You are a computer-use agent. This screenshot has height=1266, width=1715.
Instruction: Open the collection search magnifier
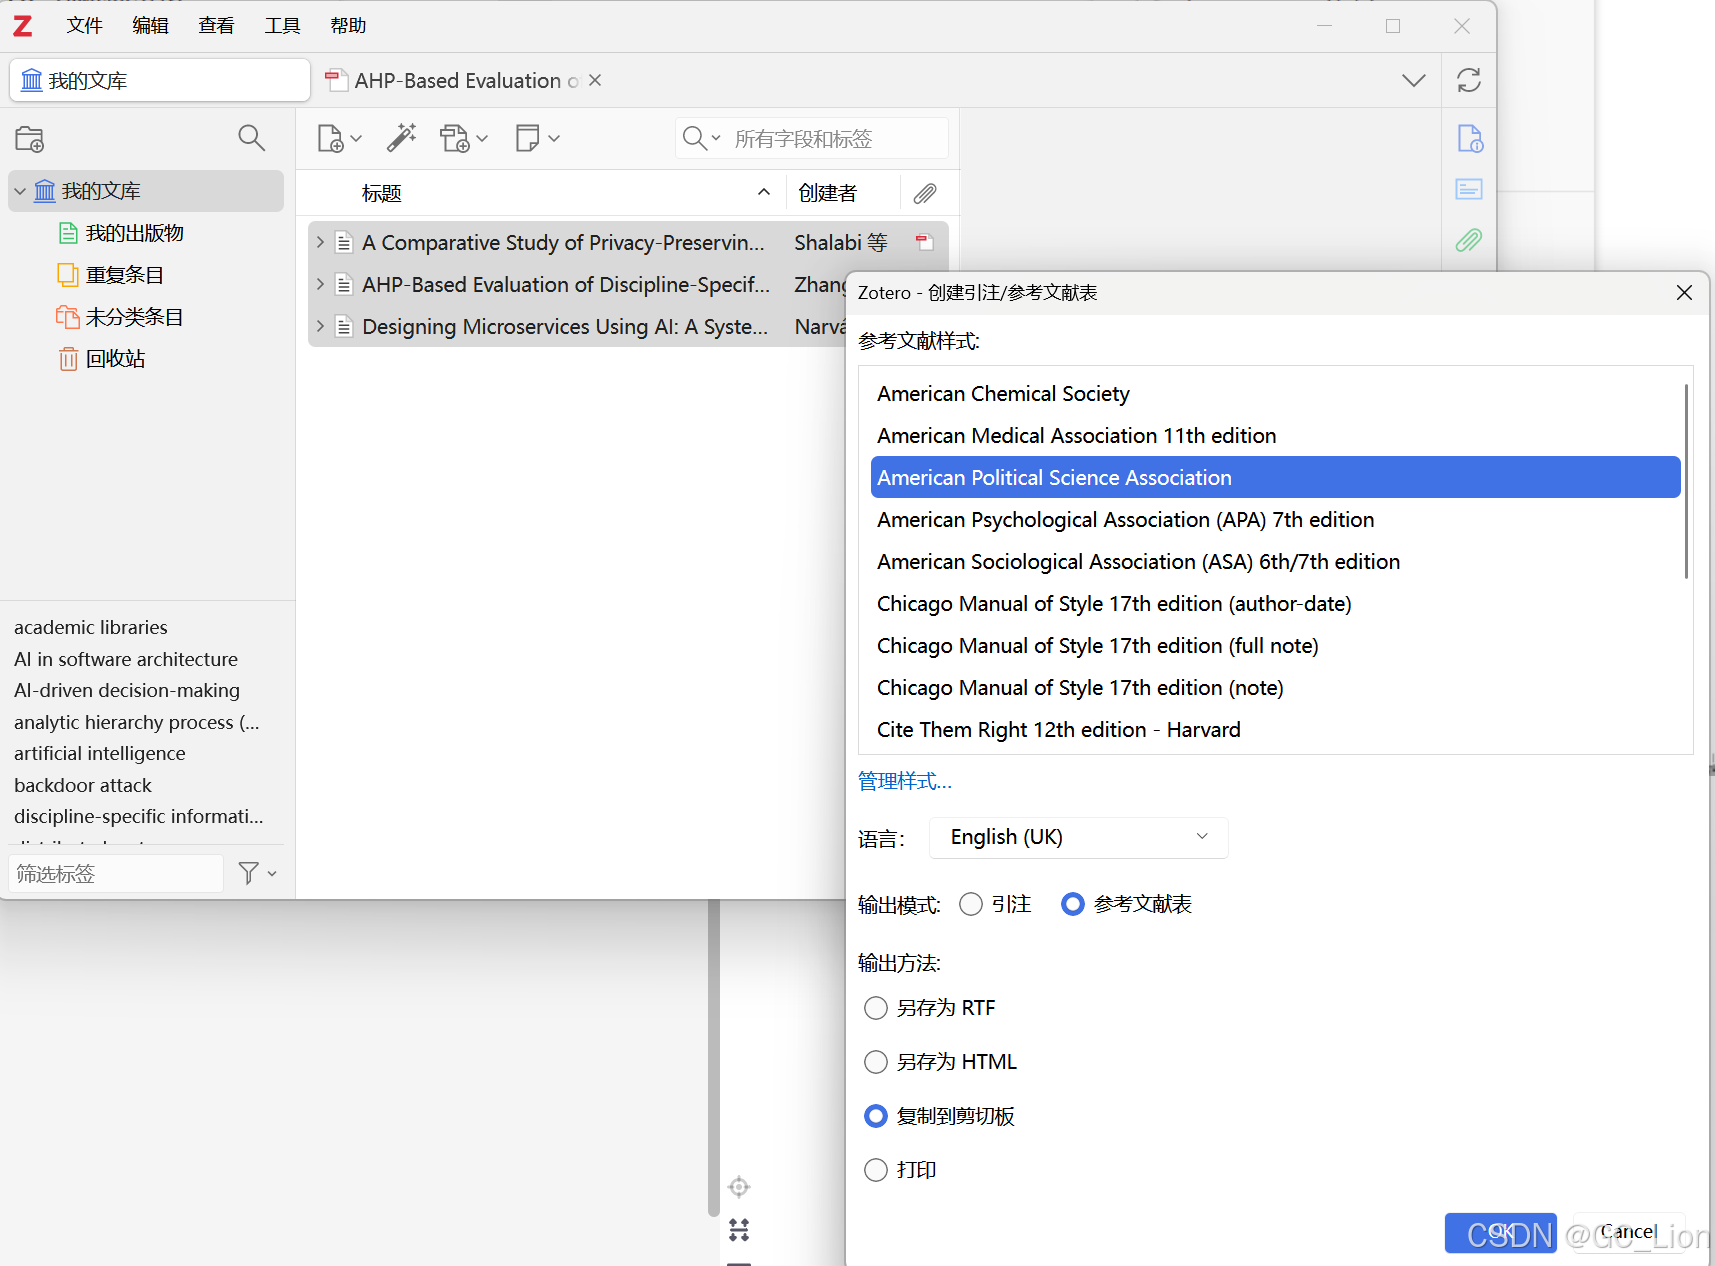[x=252, y=138]
